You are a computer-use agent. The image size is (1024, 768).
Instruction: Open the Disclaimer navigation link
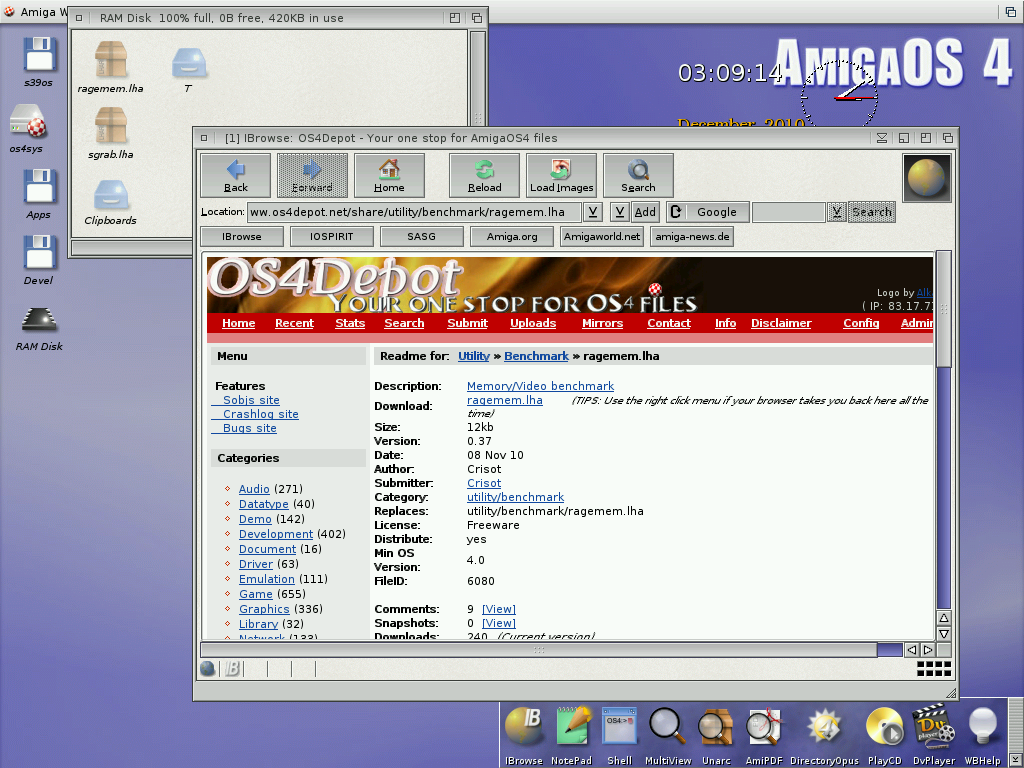(781, 323)
